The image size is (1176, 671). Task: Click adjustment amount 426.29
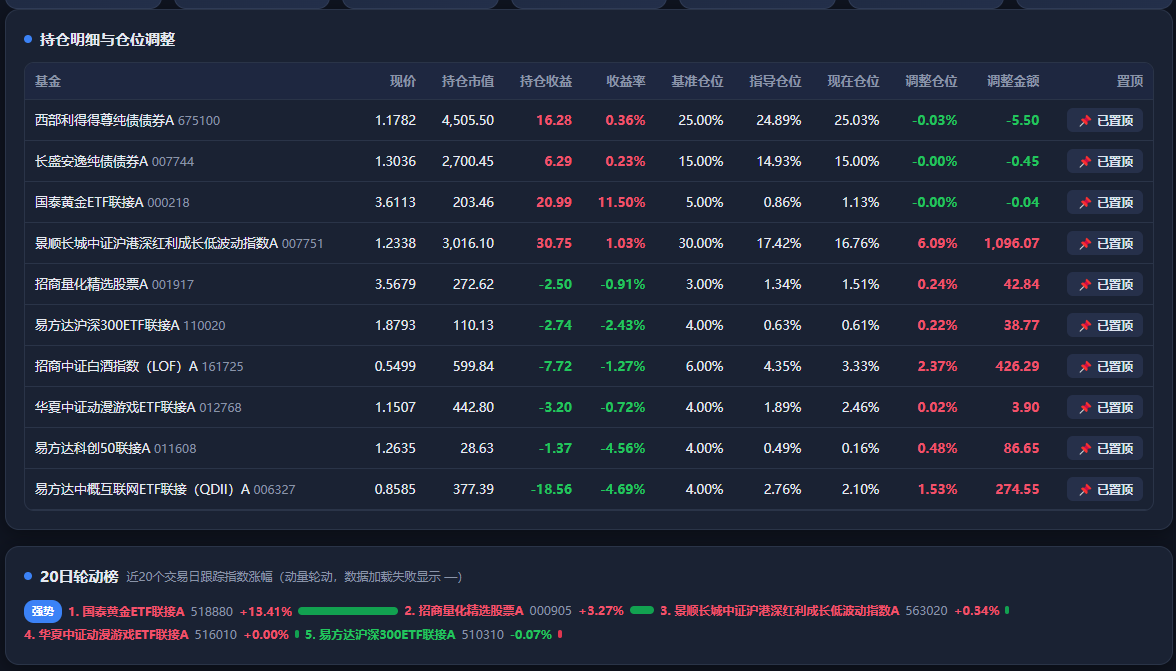coord(1017,367)
